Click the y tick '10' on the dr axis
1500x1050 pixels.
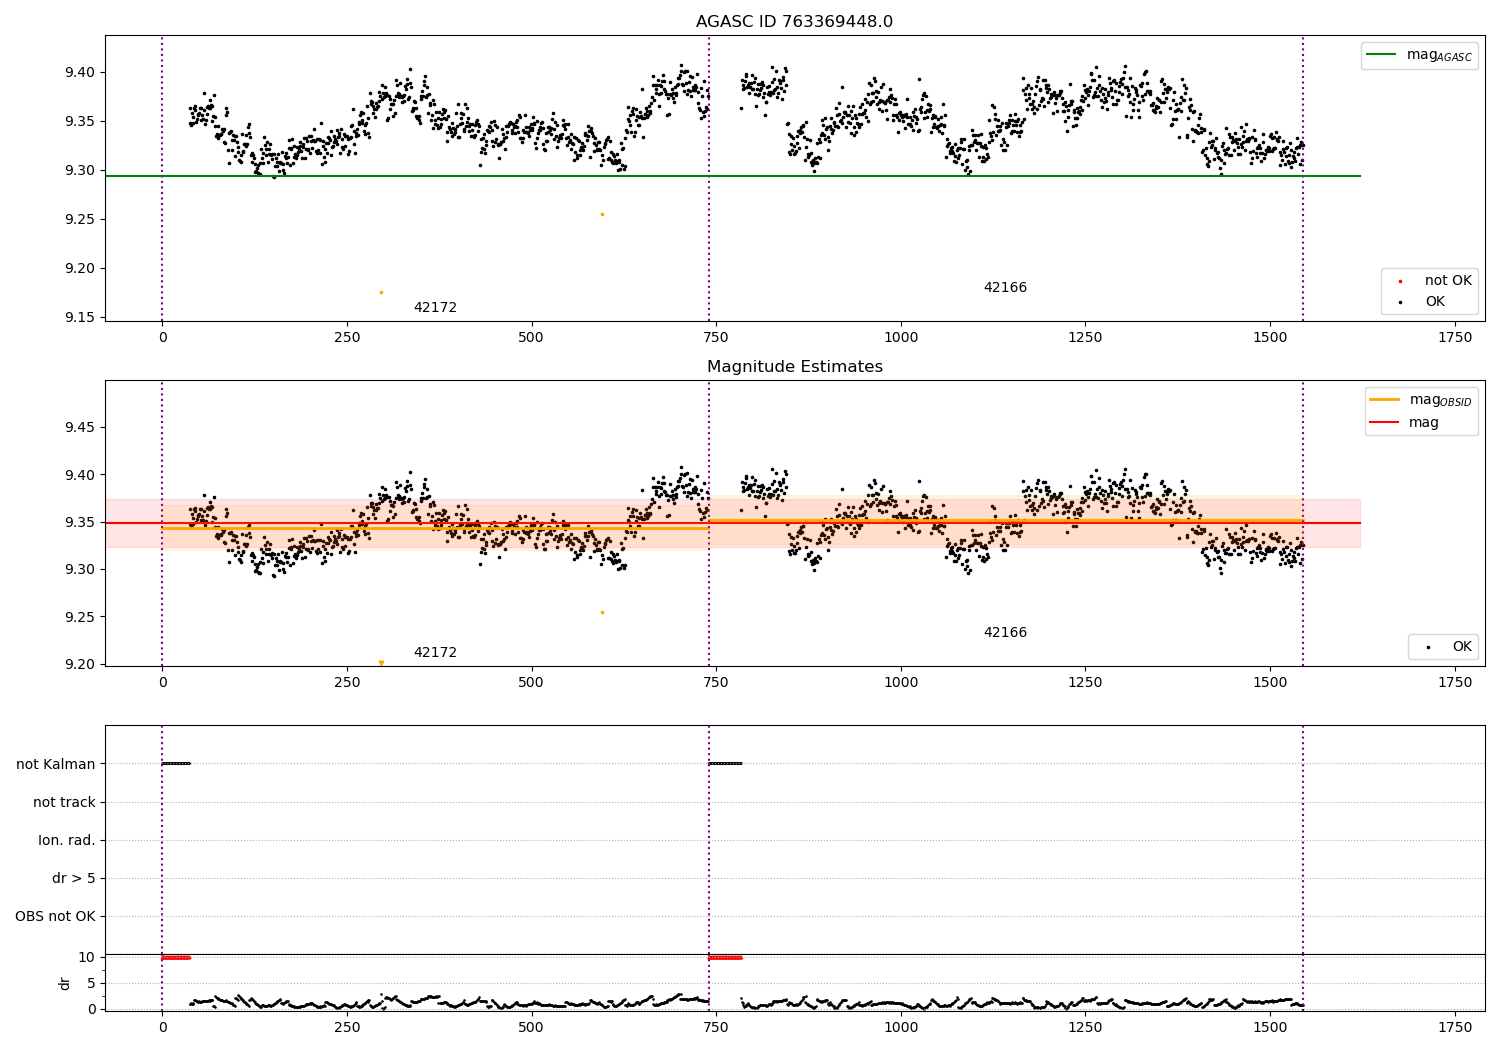click(87, 957)
